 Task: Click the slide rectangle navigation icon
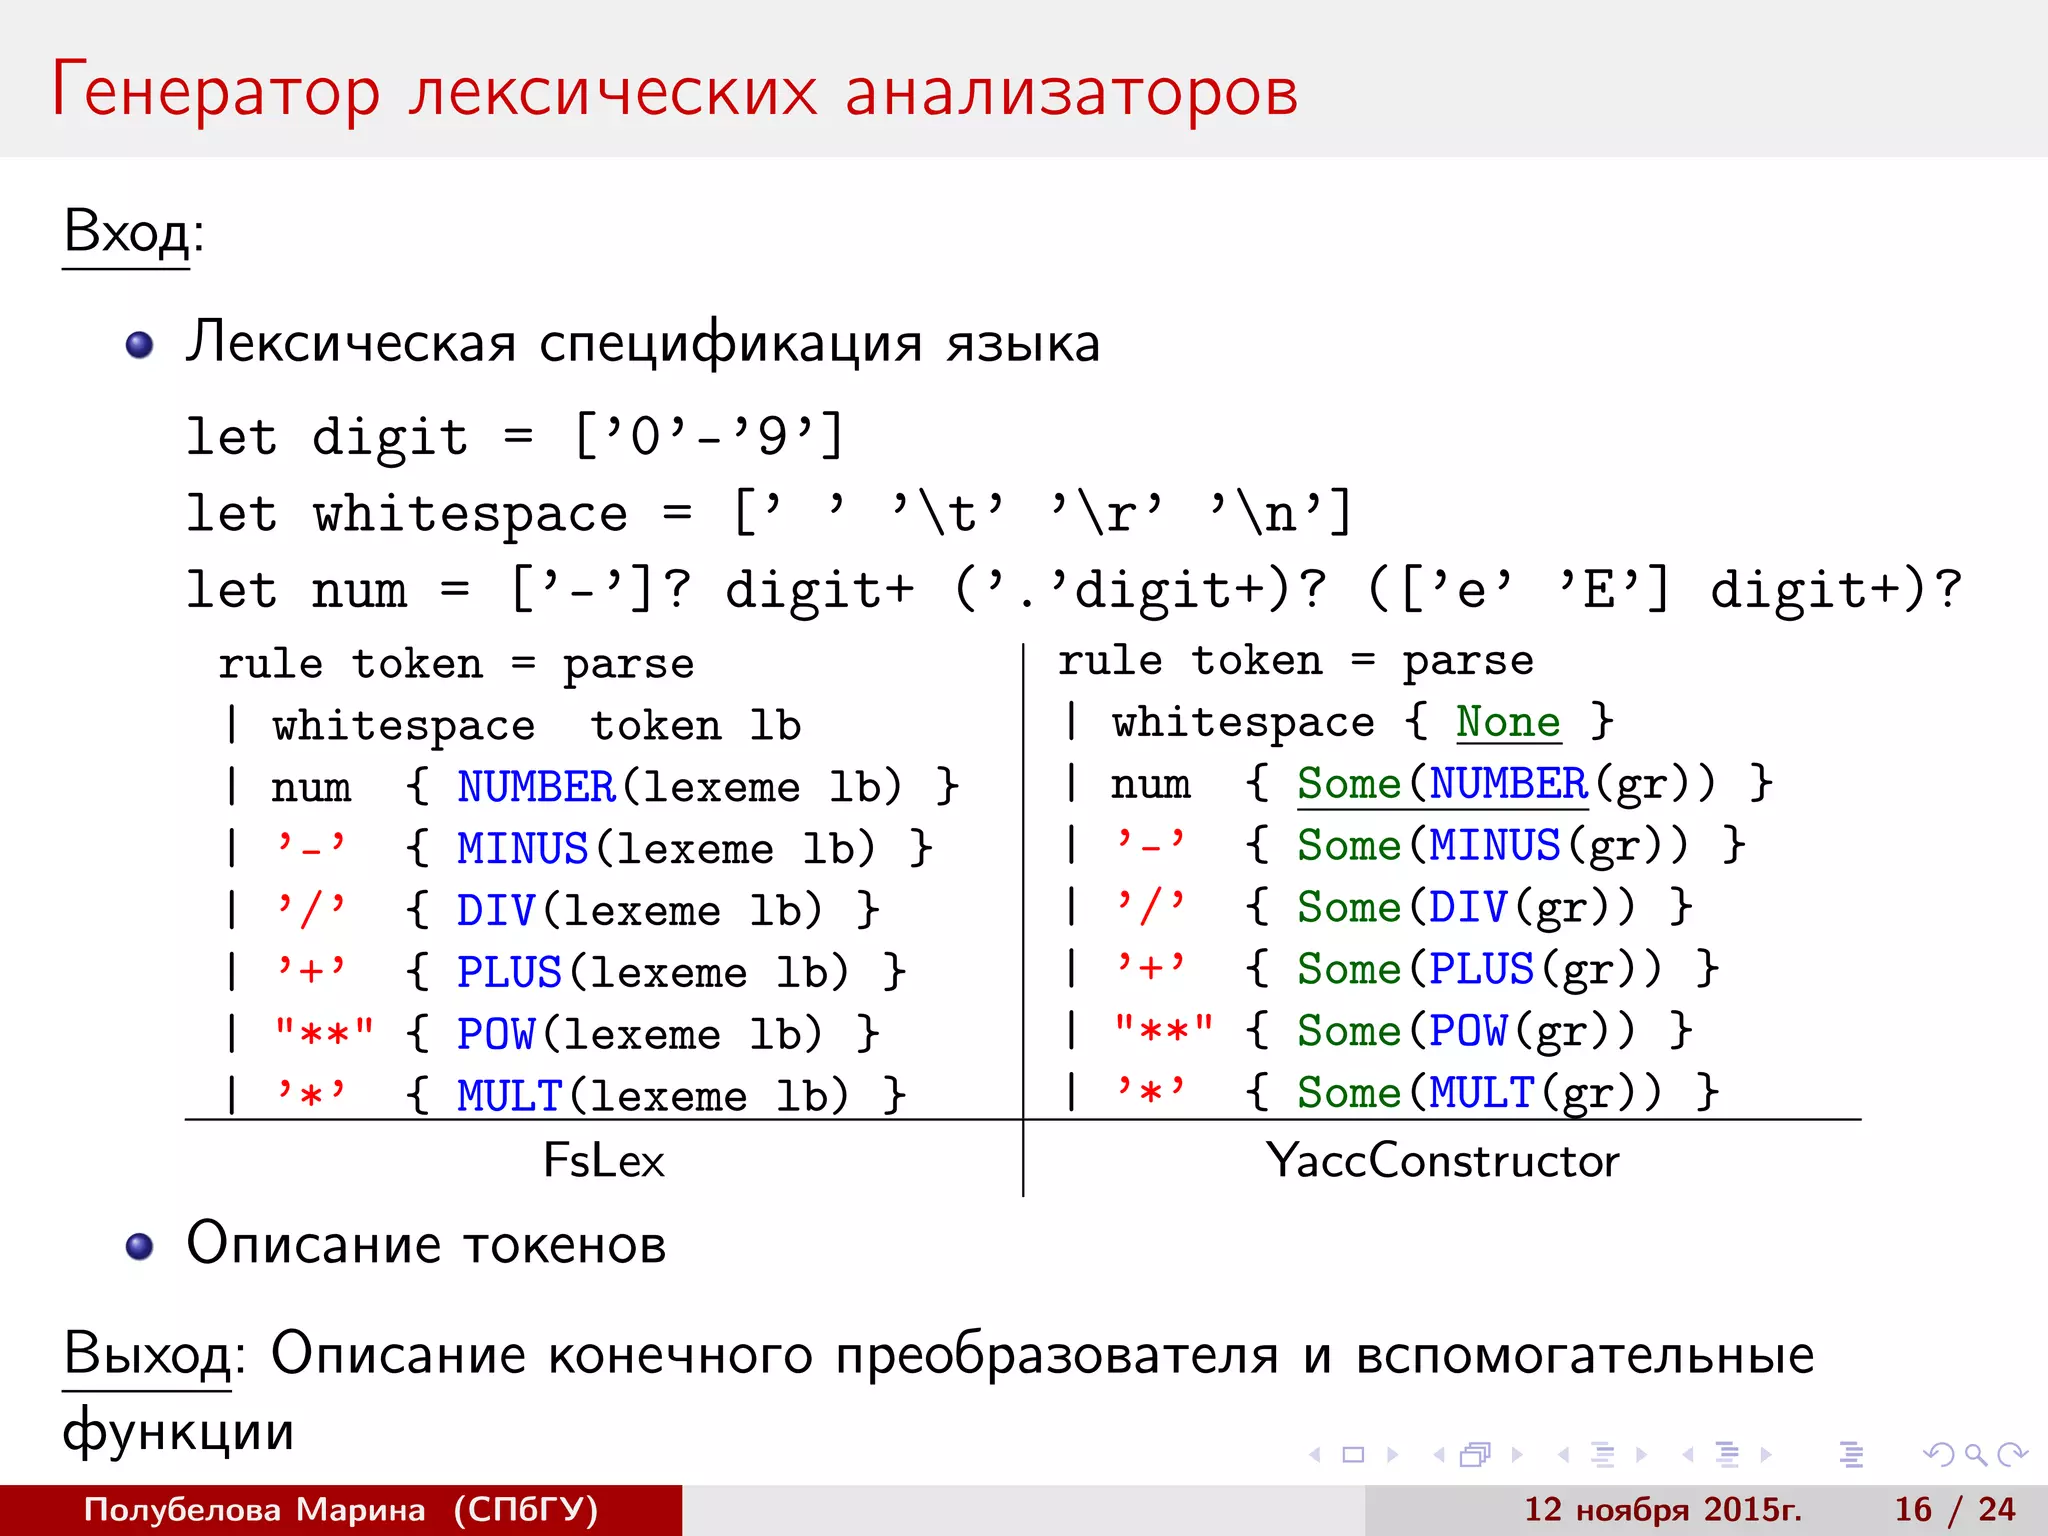click(x=1353, y=1455)
